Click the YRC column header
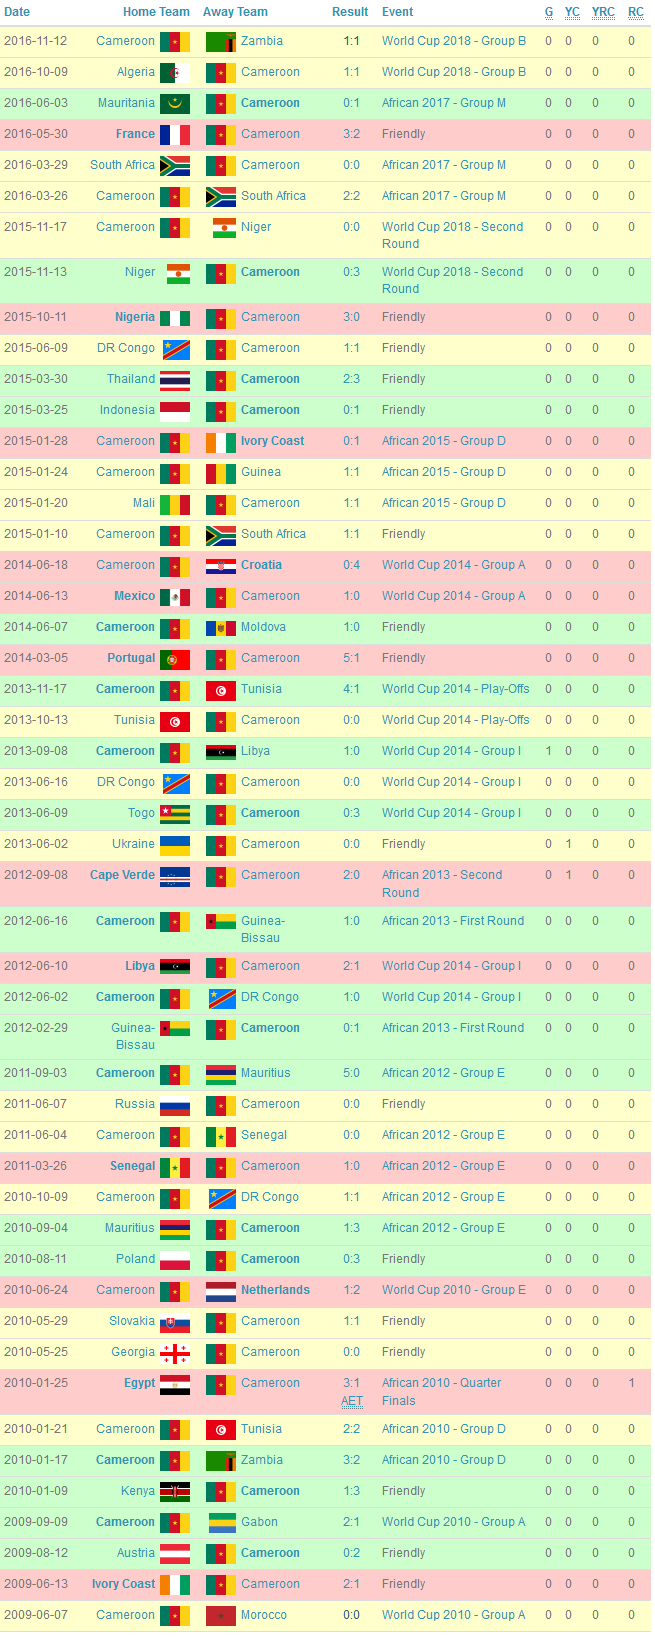 [x=603, y=12]
